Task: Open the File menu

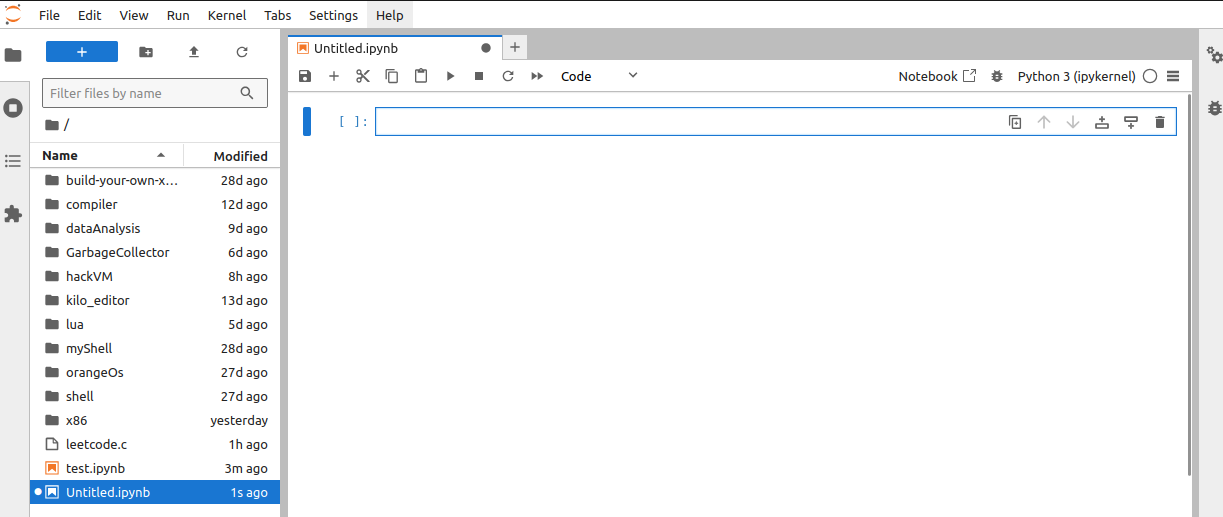Action: tap(49, 15)
